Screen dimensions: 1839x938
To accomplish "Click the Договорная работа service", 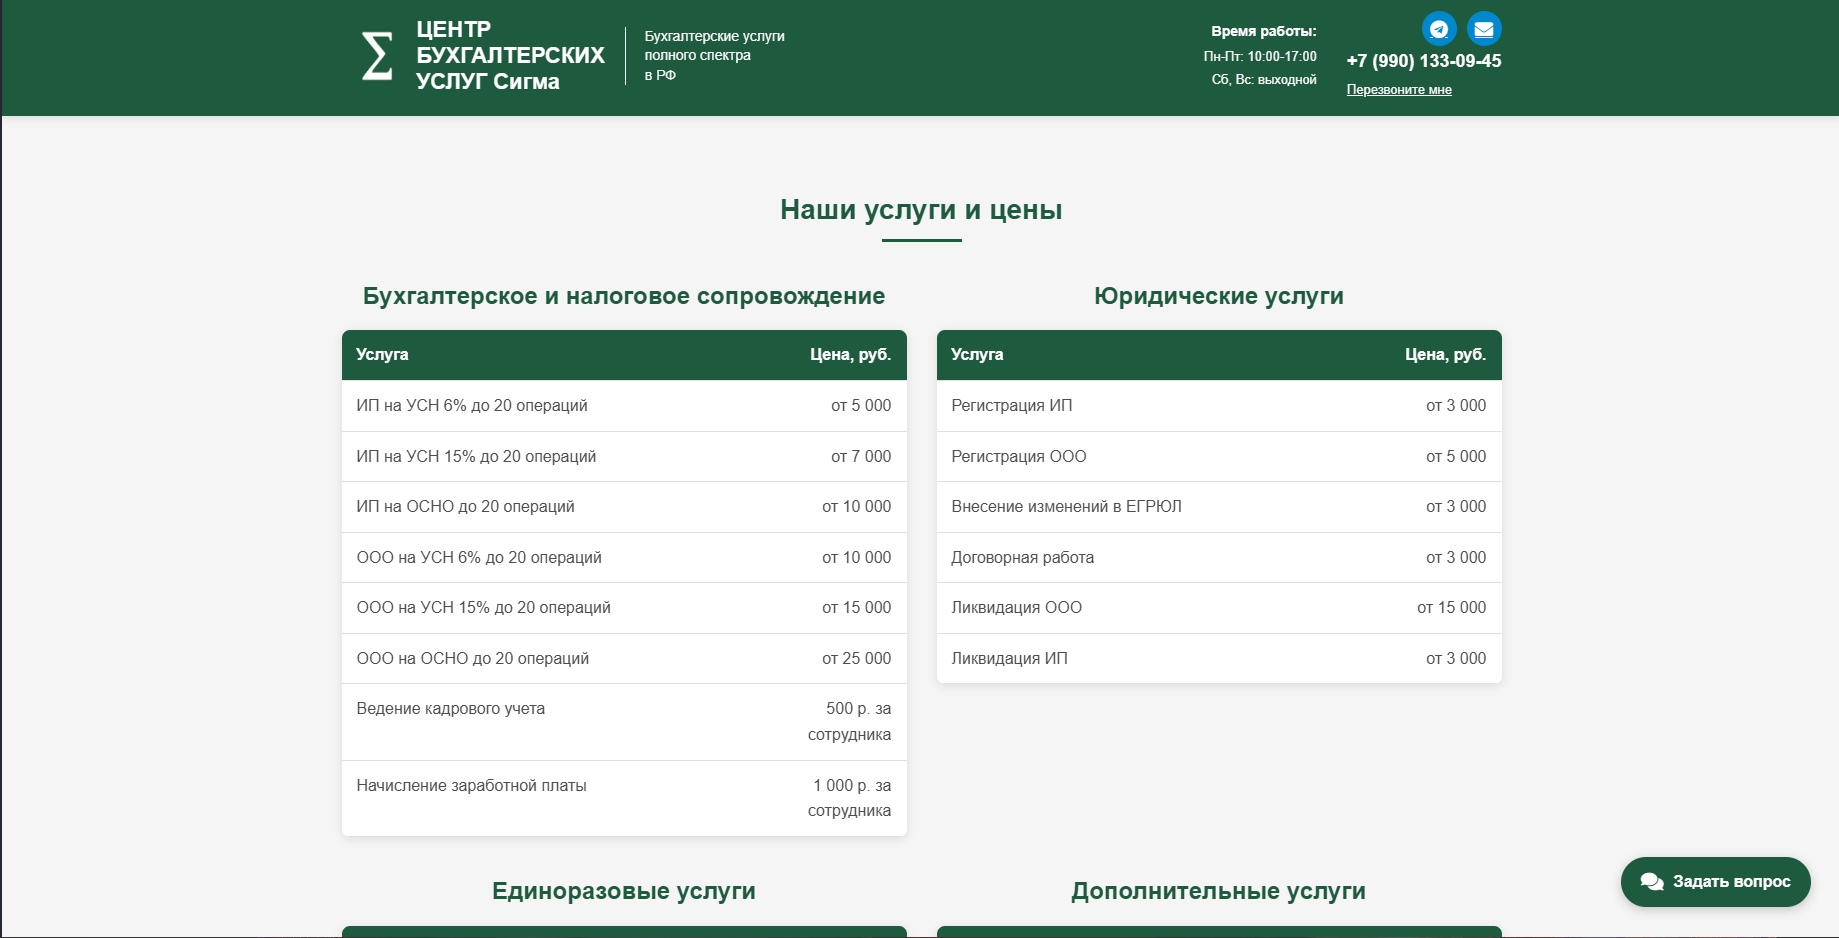I will [1023, 558].
